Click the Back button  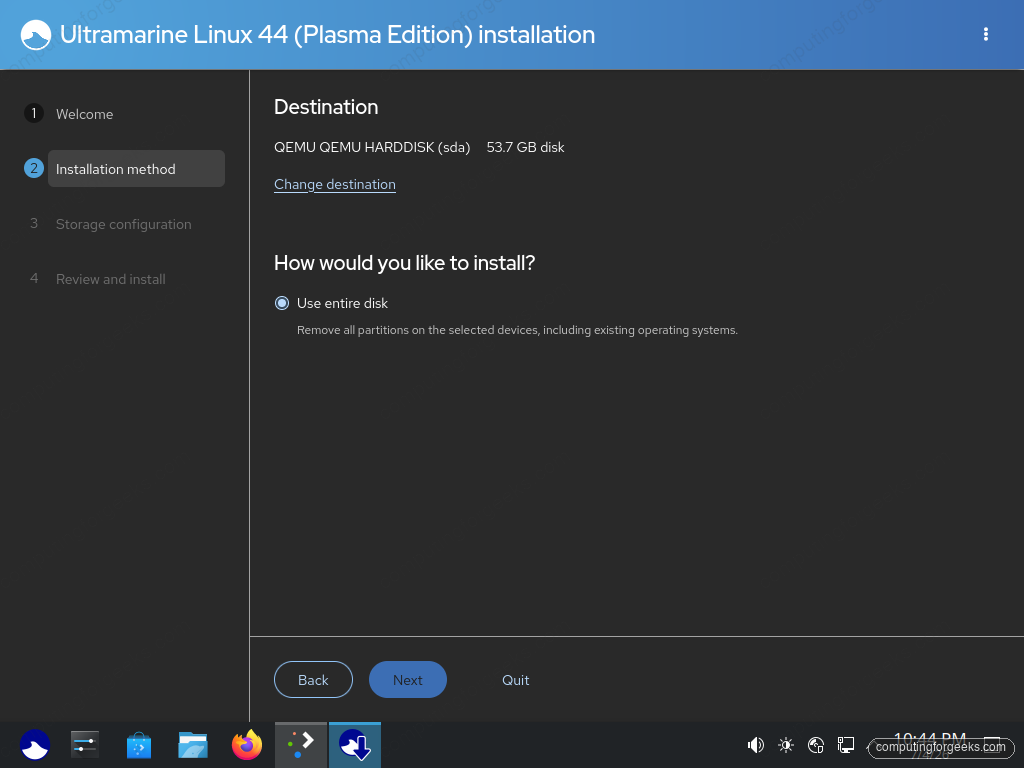pos(313,680)
